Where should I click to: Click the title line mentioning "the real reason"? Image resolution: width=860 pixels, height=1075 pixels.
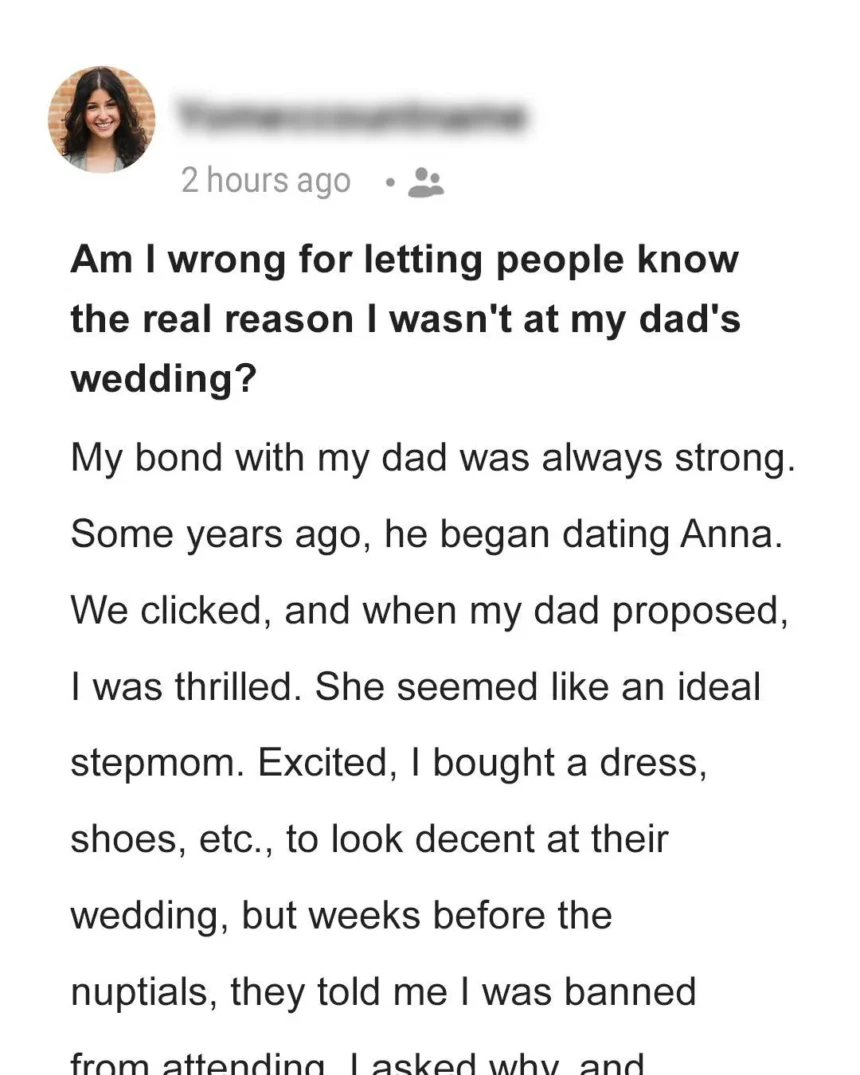pyautogui.click(x=405, y=320)
